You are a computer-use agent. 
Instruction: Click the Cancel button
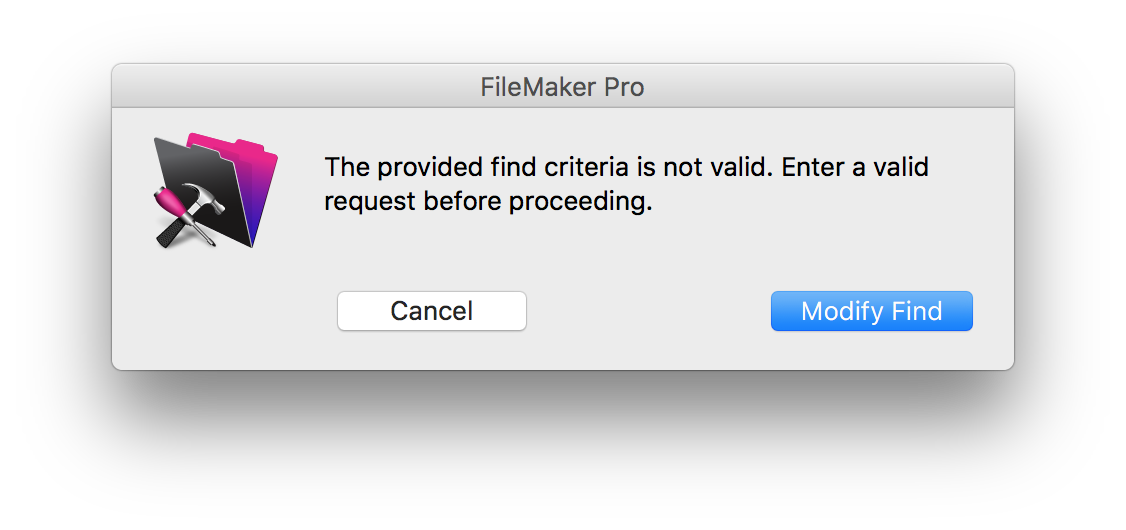pyautogui.click(x=431, y=311)
